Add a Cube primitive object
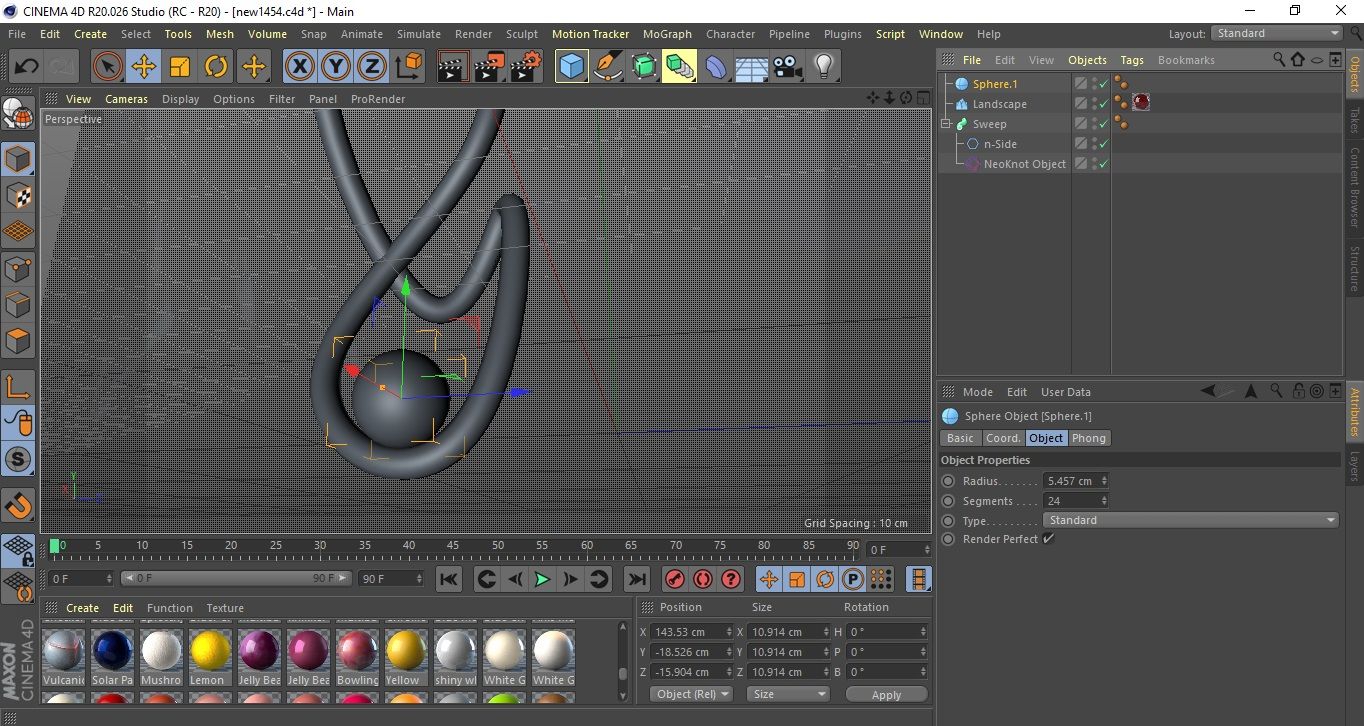1364x726 pixels. (x=571, y=67)
